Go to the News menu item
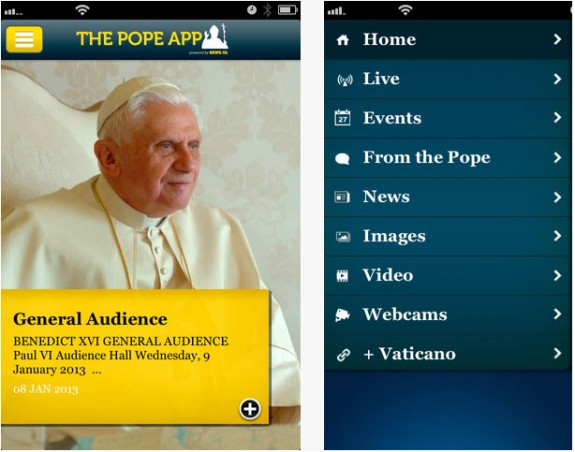 coord(447,197)
